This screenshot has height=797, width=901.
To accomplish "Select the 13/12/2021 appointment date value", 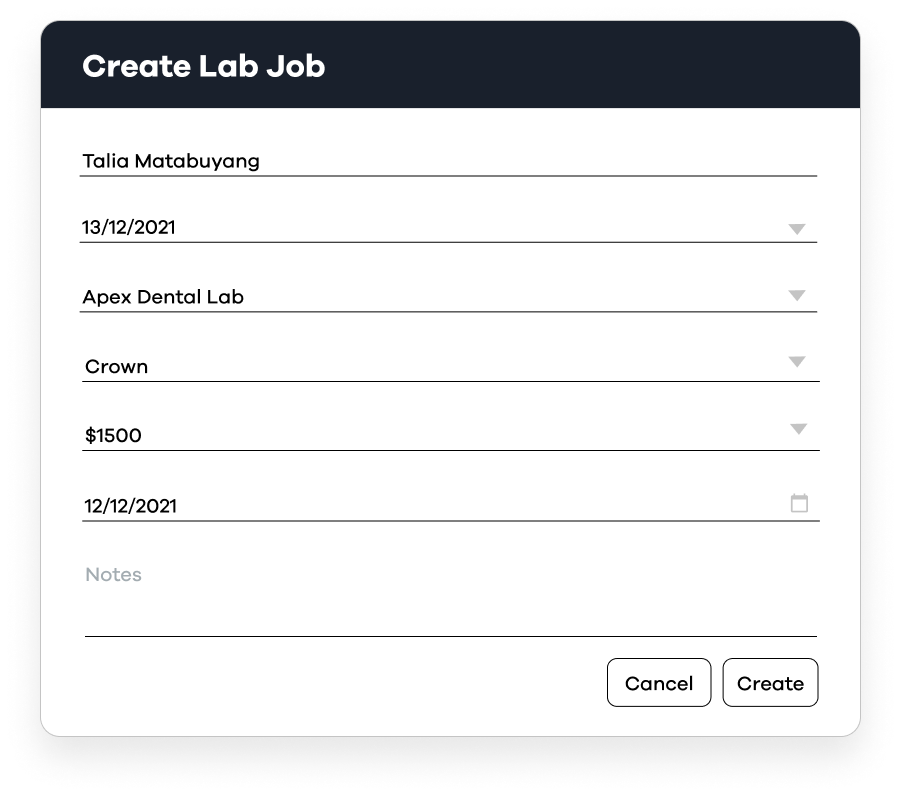I will coord(128,228).
